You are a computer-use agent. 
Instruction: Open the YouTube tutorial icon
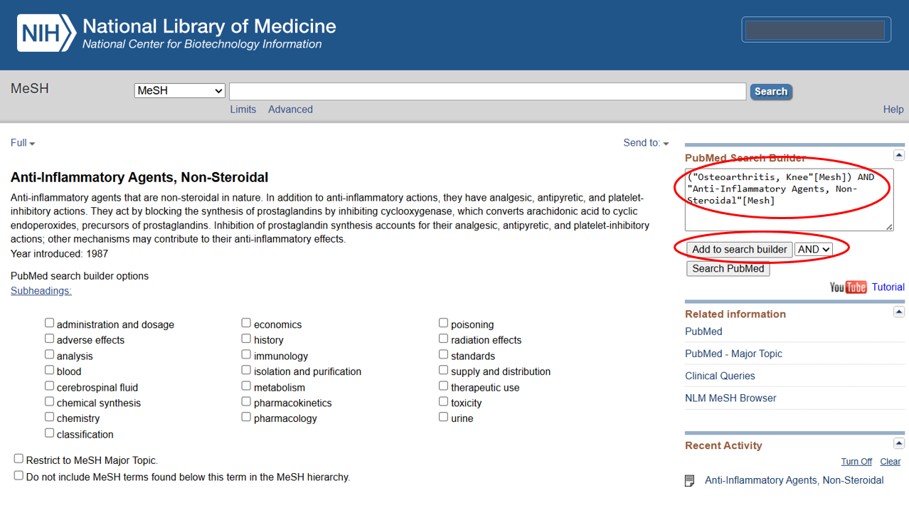[x=848, y=288]
